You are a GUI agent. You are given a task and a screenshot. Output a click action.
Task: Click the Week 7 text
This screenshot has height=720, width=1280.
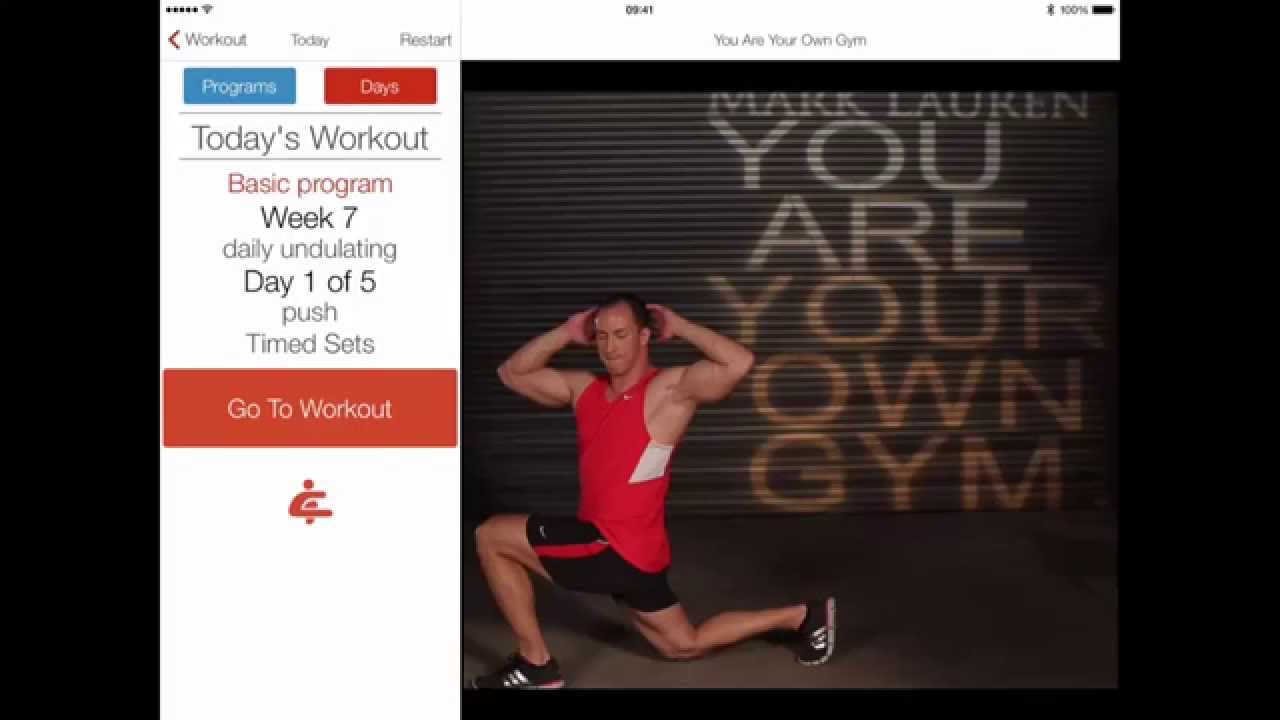click(309, 217)
